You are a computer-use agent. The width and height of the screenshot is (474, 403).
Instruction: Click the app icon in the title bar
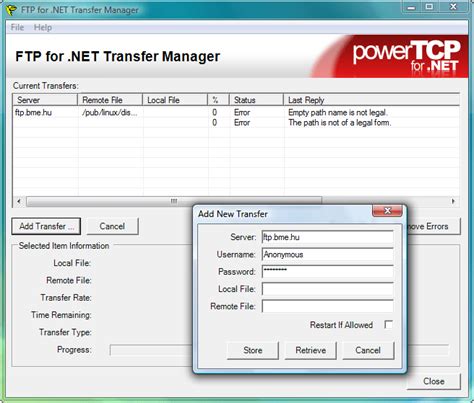[11, 10]
